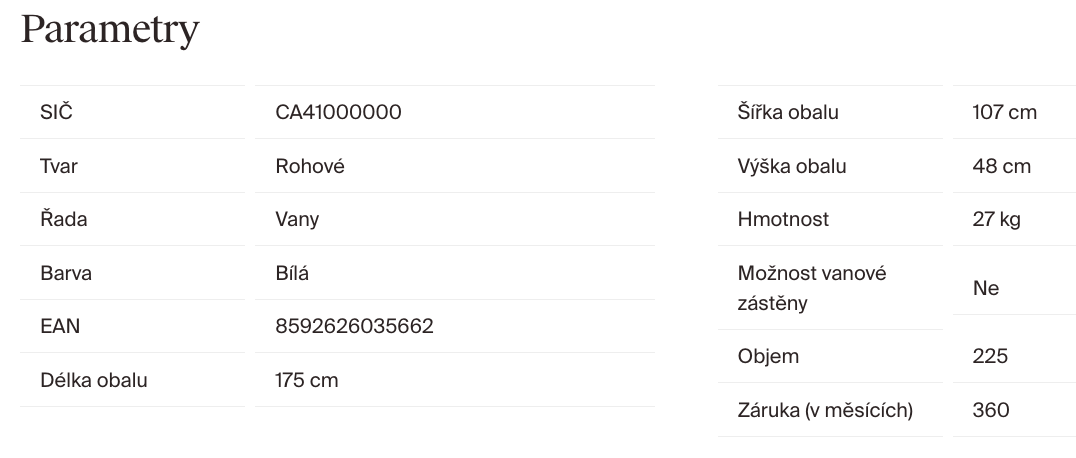Image resolution: width=1076 pixels, height=458 pixels.
Task: Click the Hmotnost label
Action: [x=783, y=219]
